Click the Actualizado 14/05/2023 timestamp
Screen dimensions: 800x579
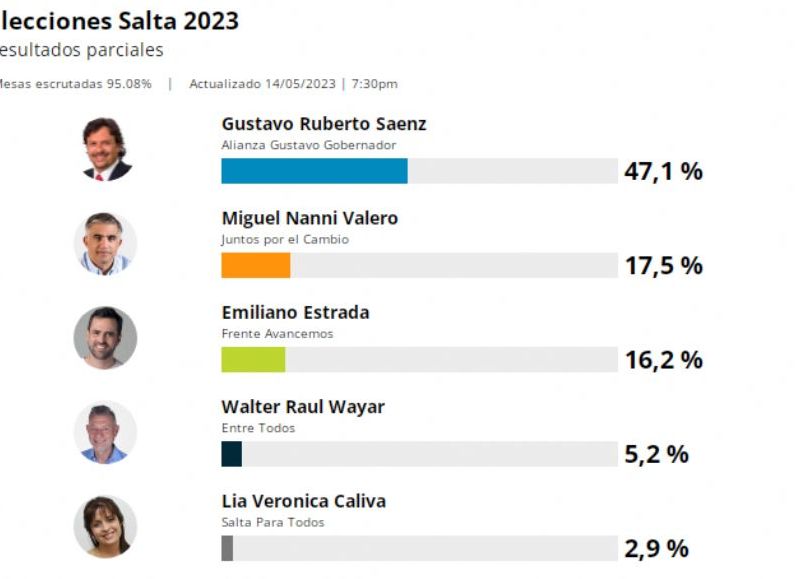tap(262, 84)
